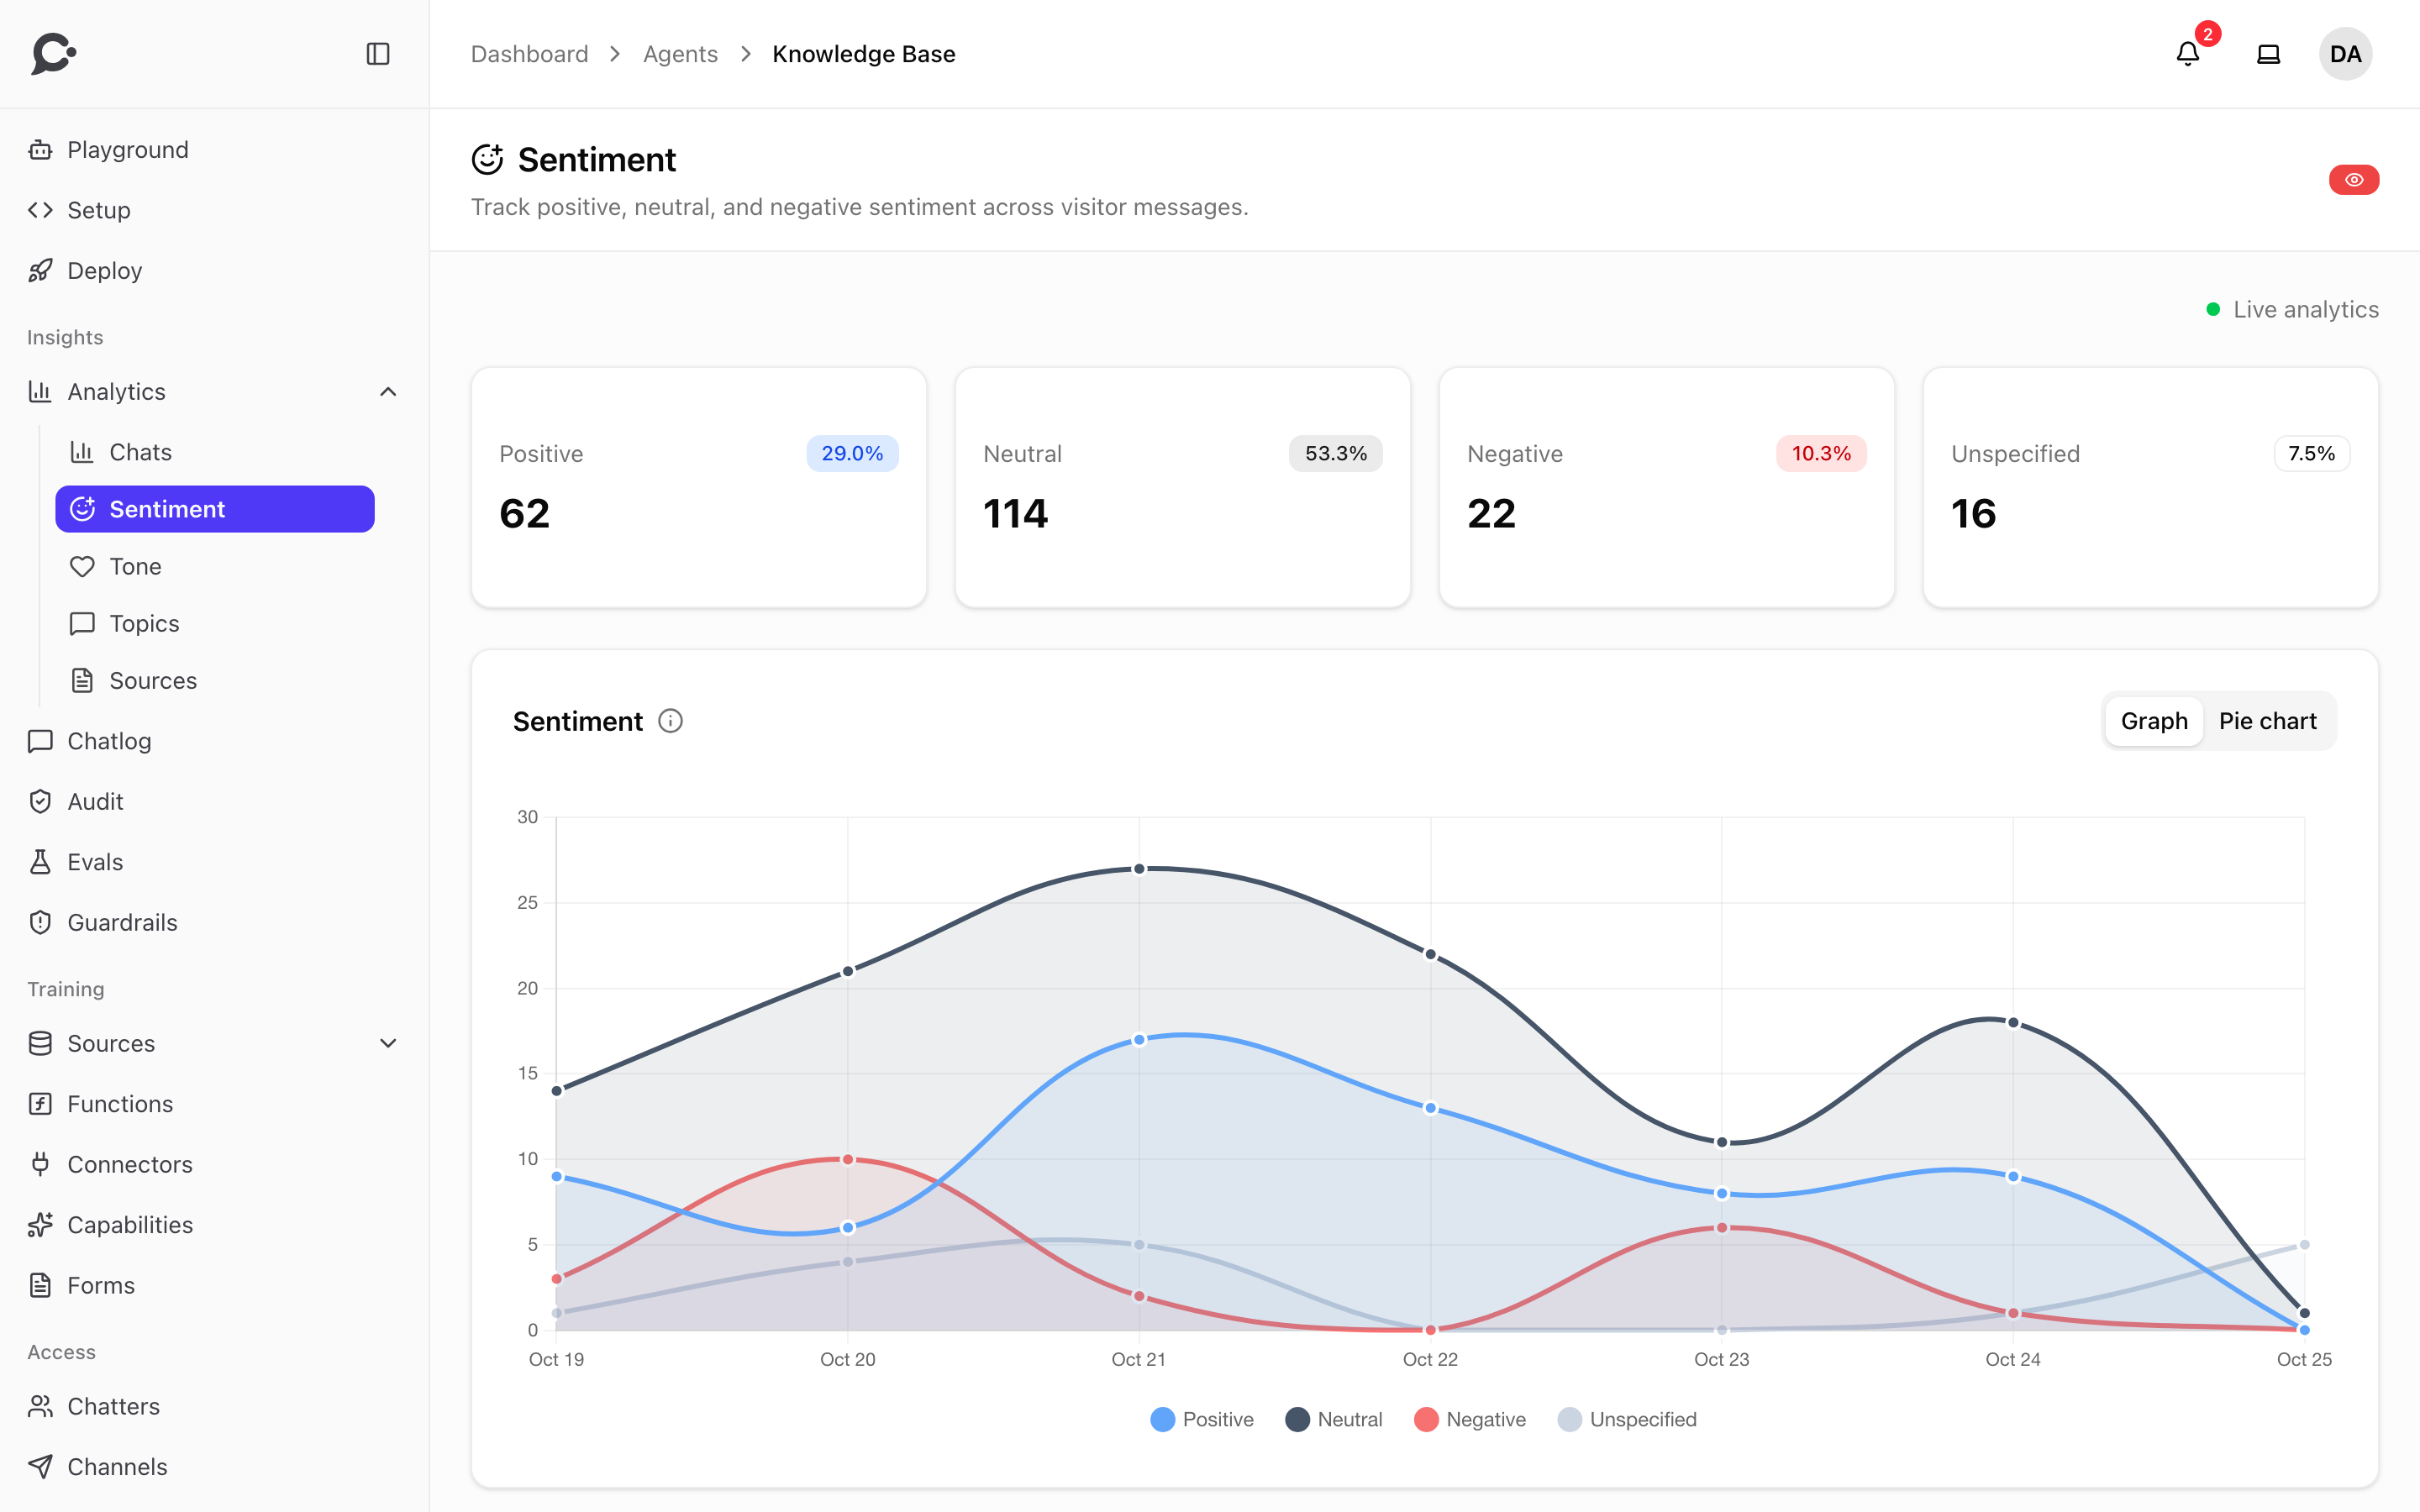Click the Positive data point on Oct 22
Viewport: 2420px width, 1512px height.
coord(1430,1108)
